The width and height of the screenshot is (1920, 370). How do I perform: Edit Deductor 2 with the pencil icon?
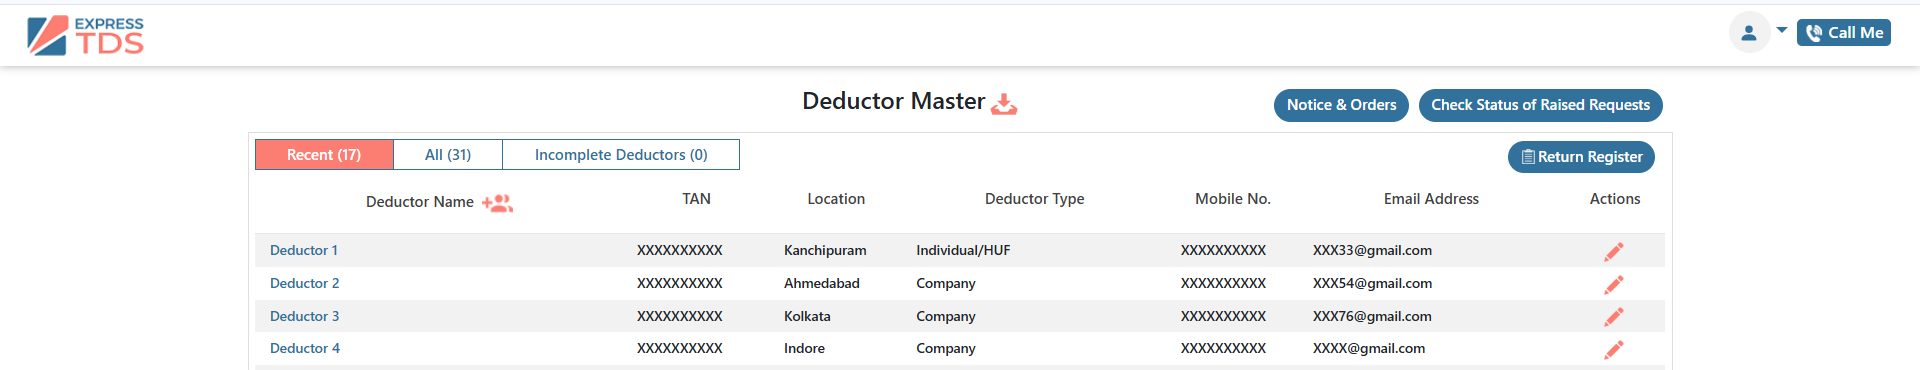(x=1614, y=285)
